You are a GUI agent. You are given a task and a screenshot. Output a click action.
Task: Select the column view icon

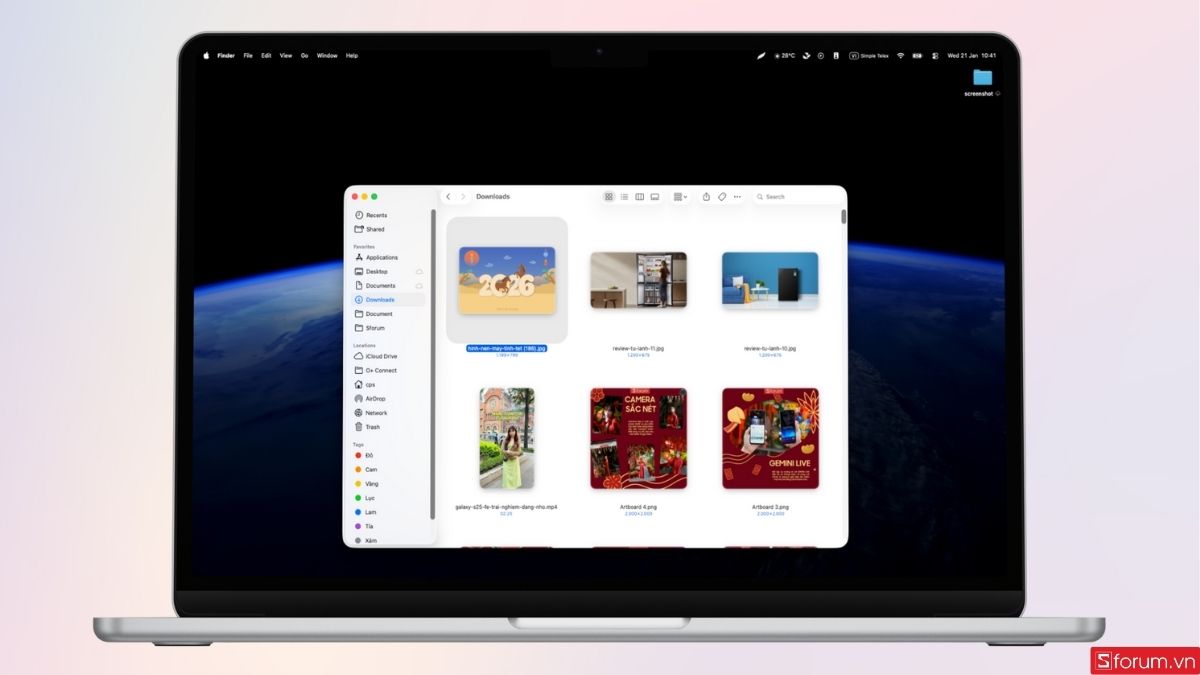click(639, 196)
